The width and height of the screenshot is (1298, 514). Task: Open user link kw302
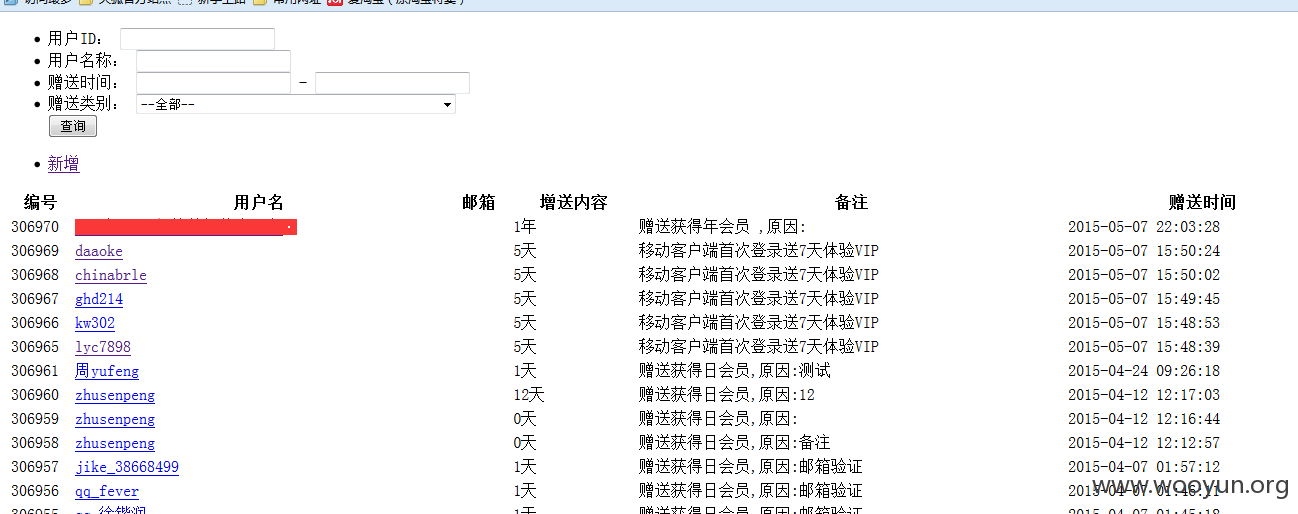point(95,323)
